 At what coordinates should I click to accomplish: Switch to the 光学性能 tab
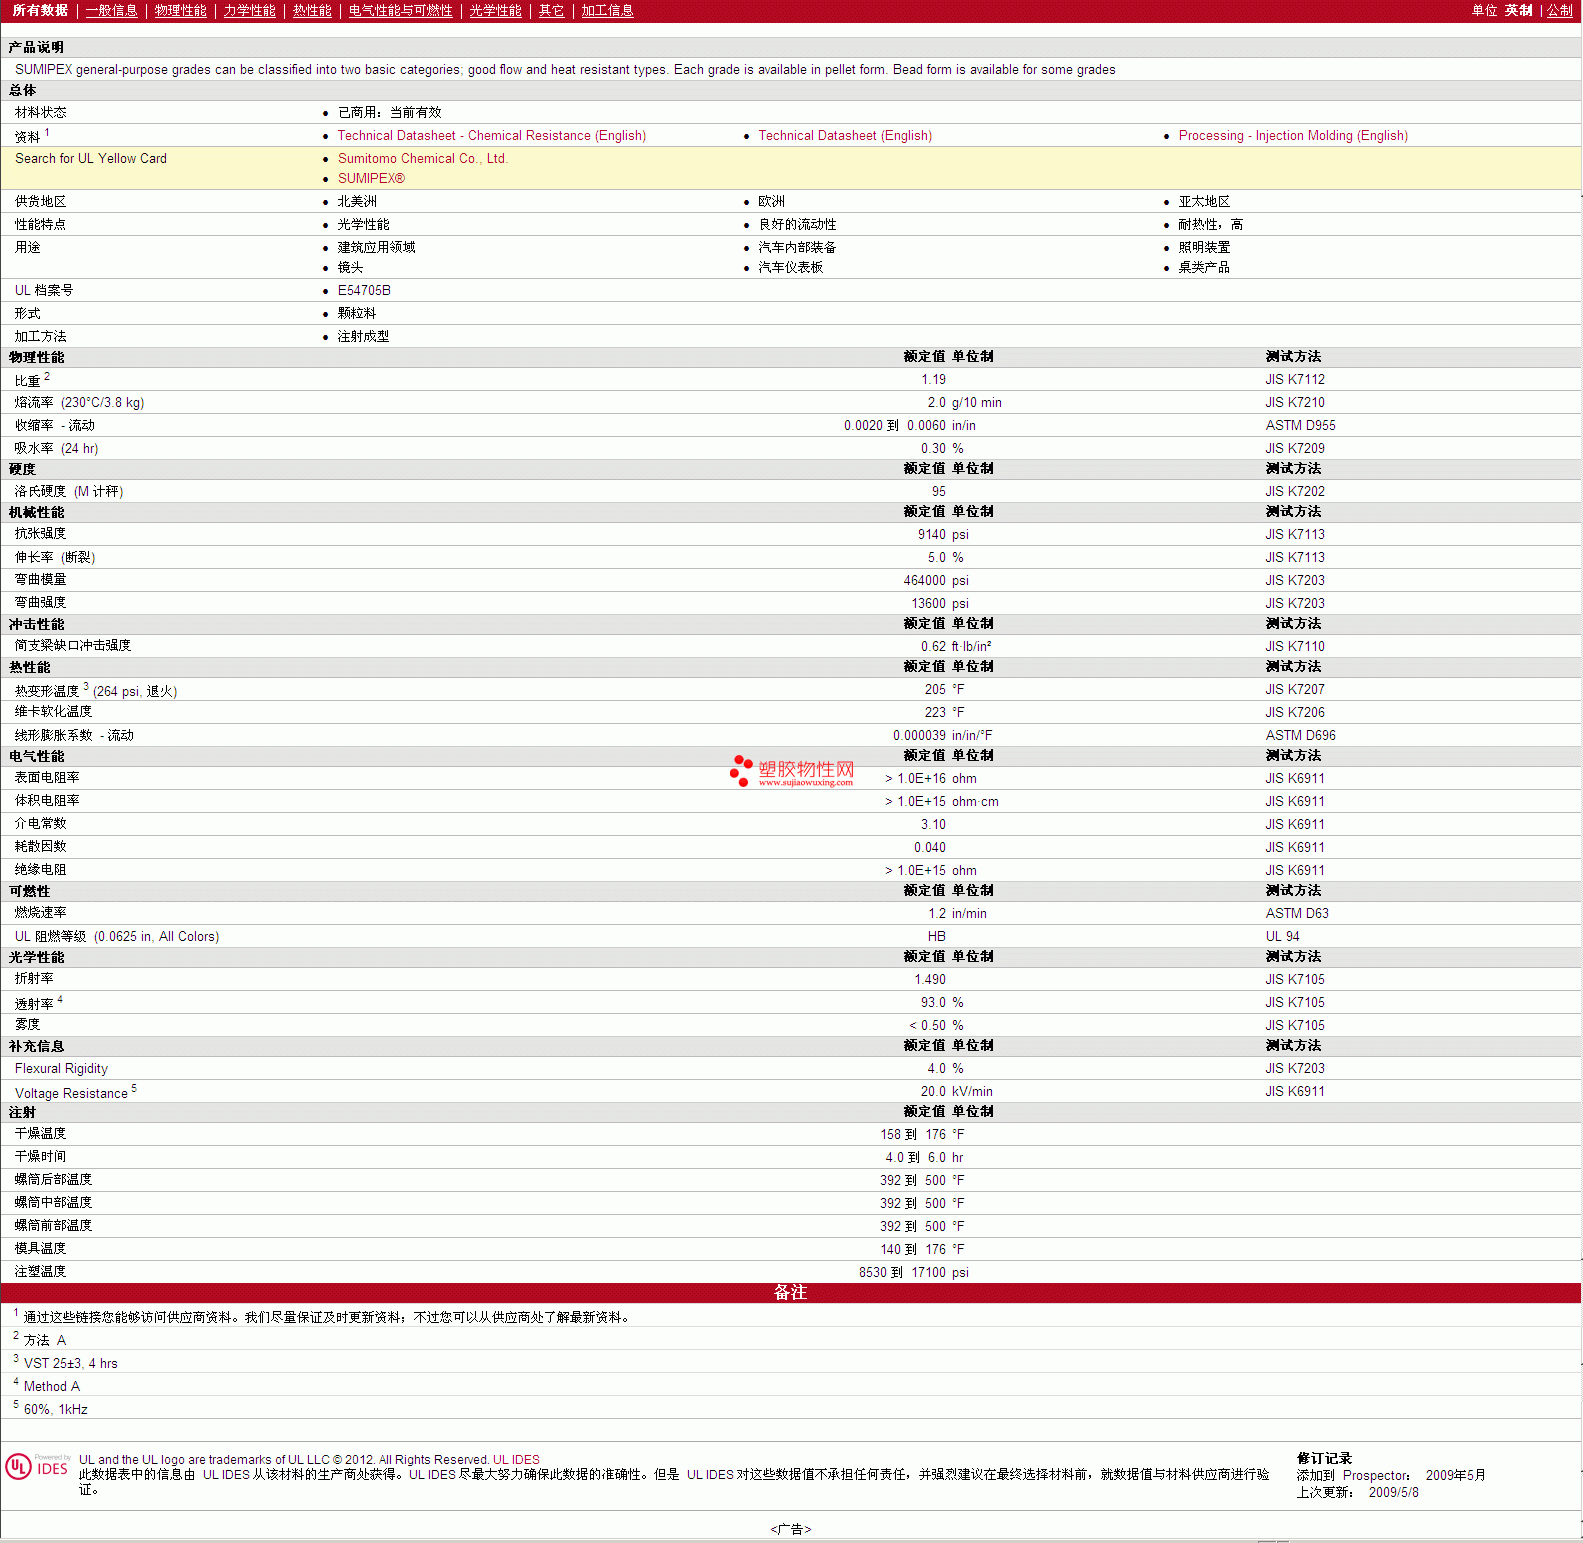(495, 11)
